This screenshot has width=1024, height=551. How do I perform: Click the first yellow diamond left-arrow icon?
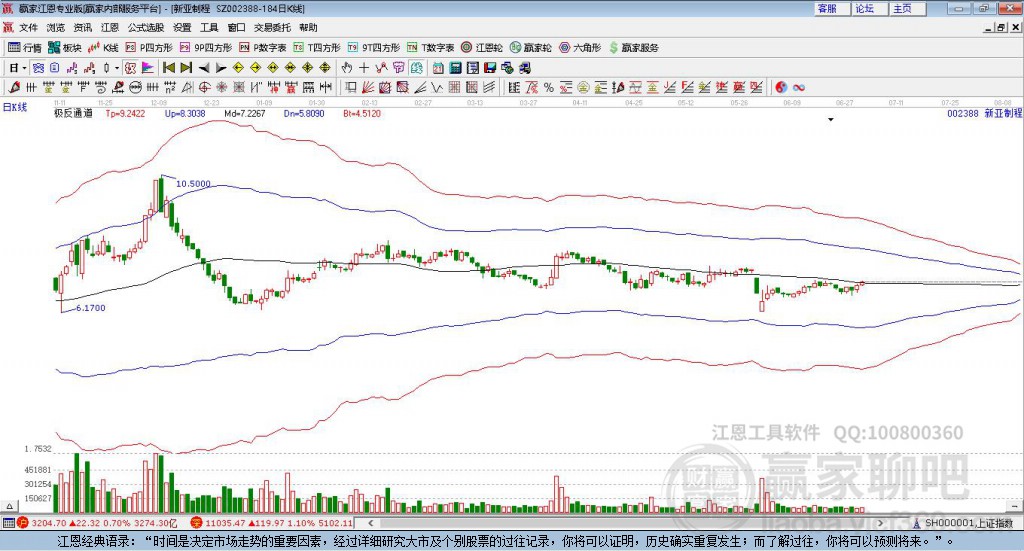(238, 68)
